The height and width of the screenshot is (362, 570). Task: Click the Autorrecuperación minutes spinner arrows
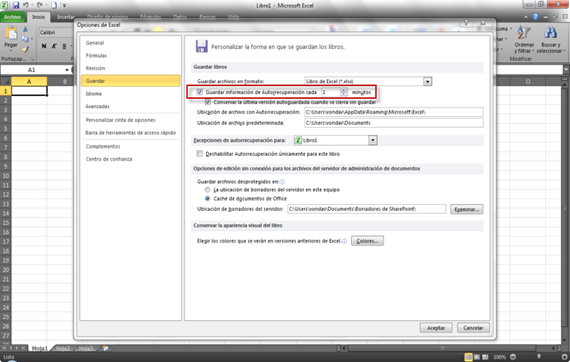tap(344, 92)
